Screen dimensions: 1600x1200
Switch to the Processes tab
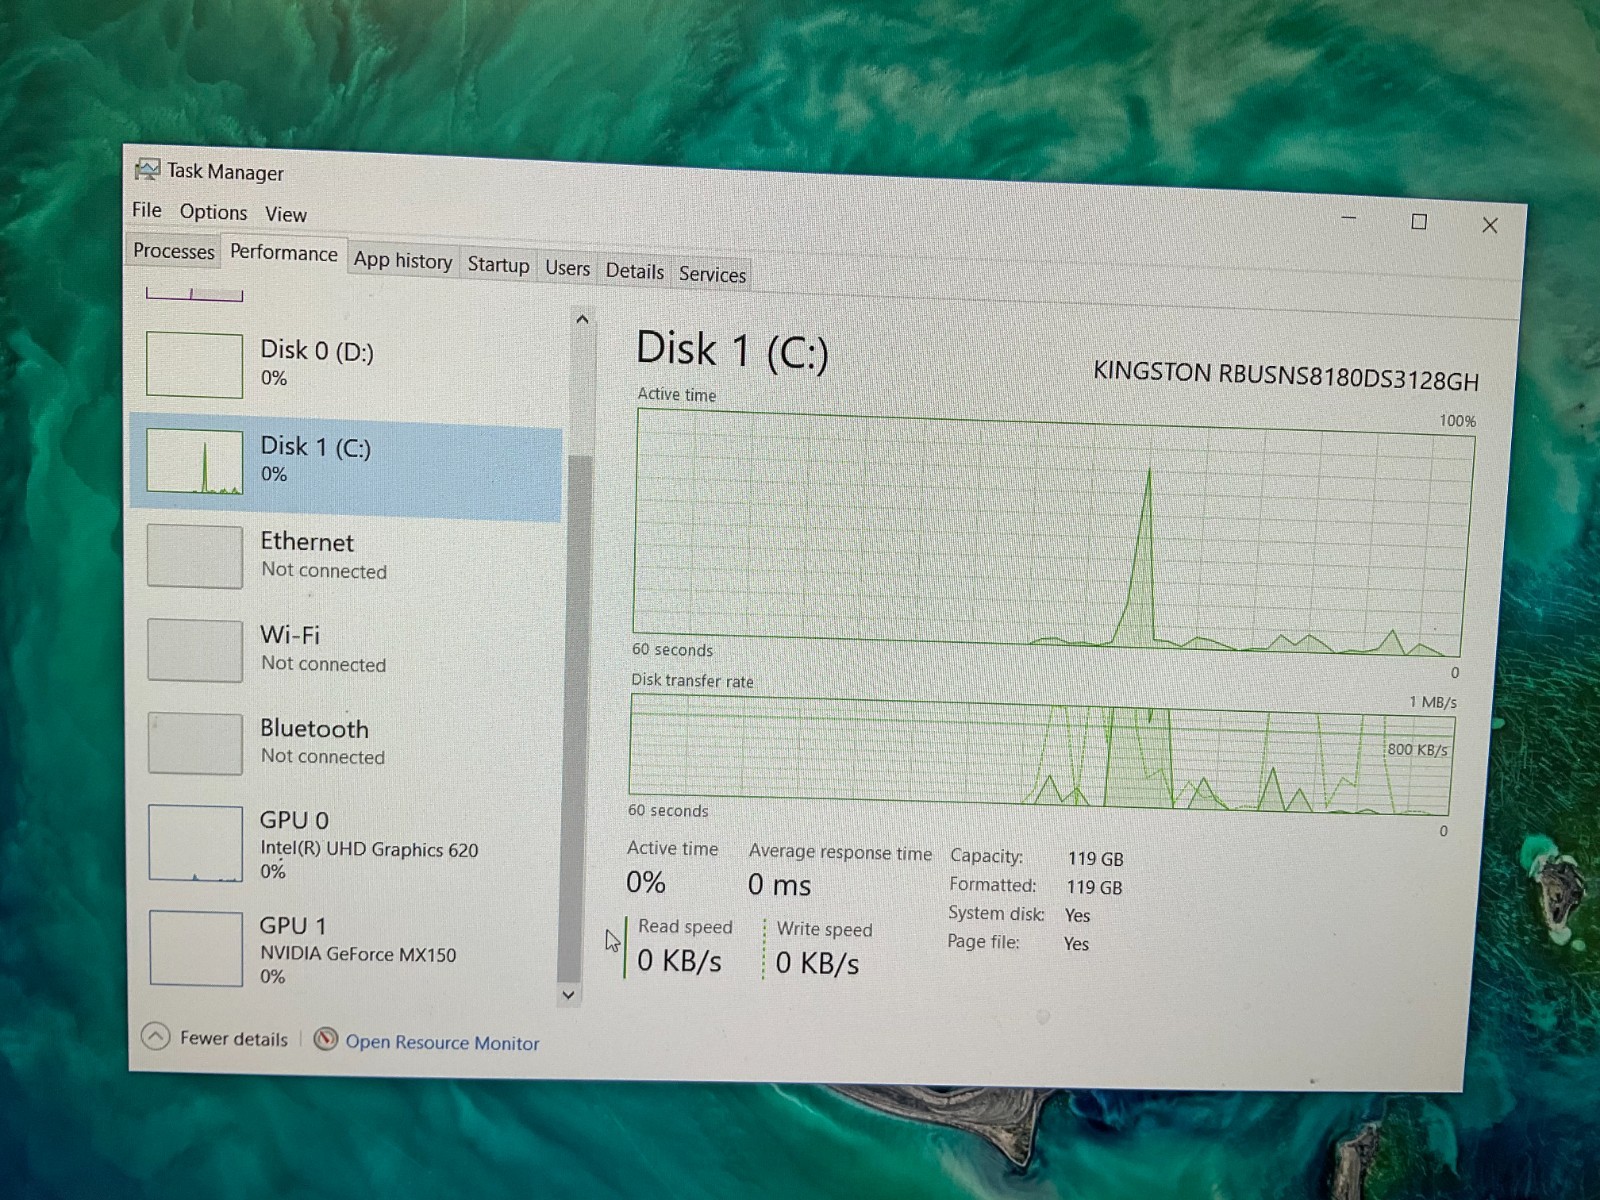174,250
